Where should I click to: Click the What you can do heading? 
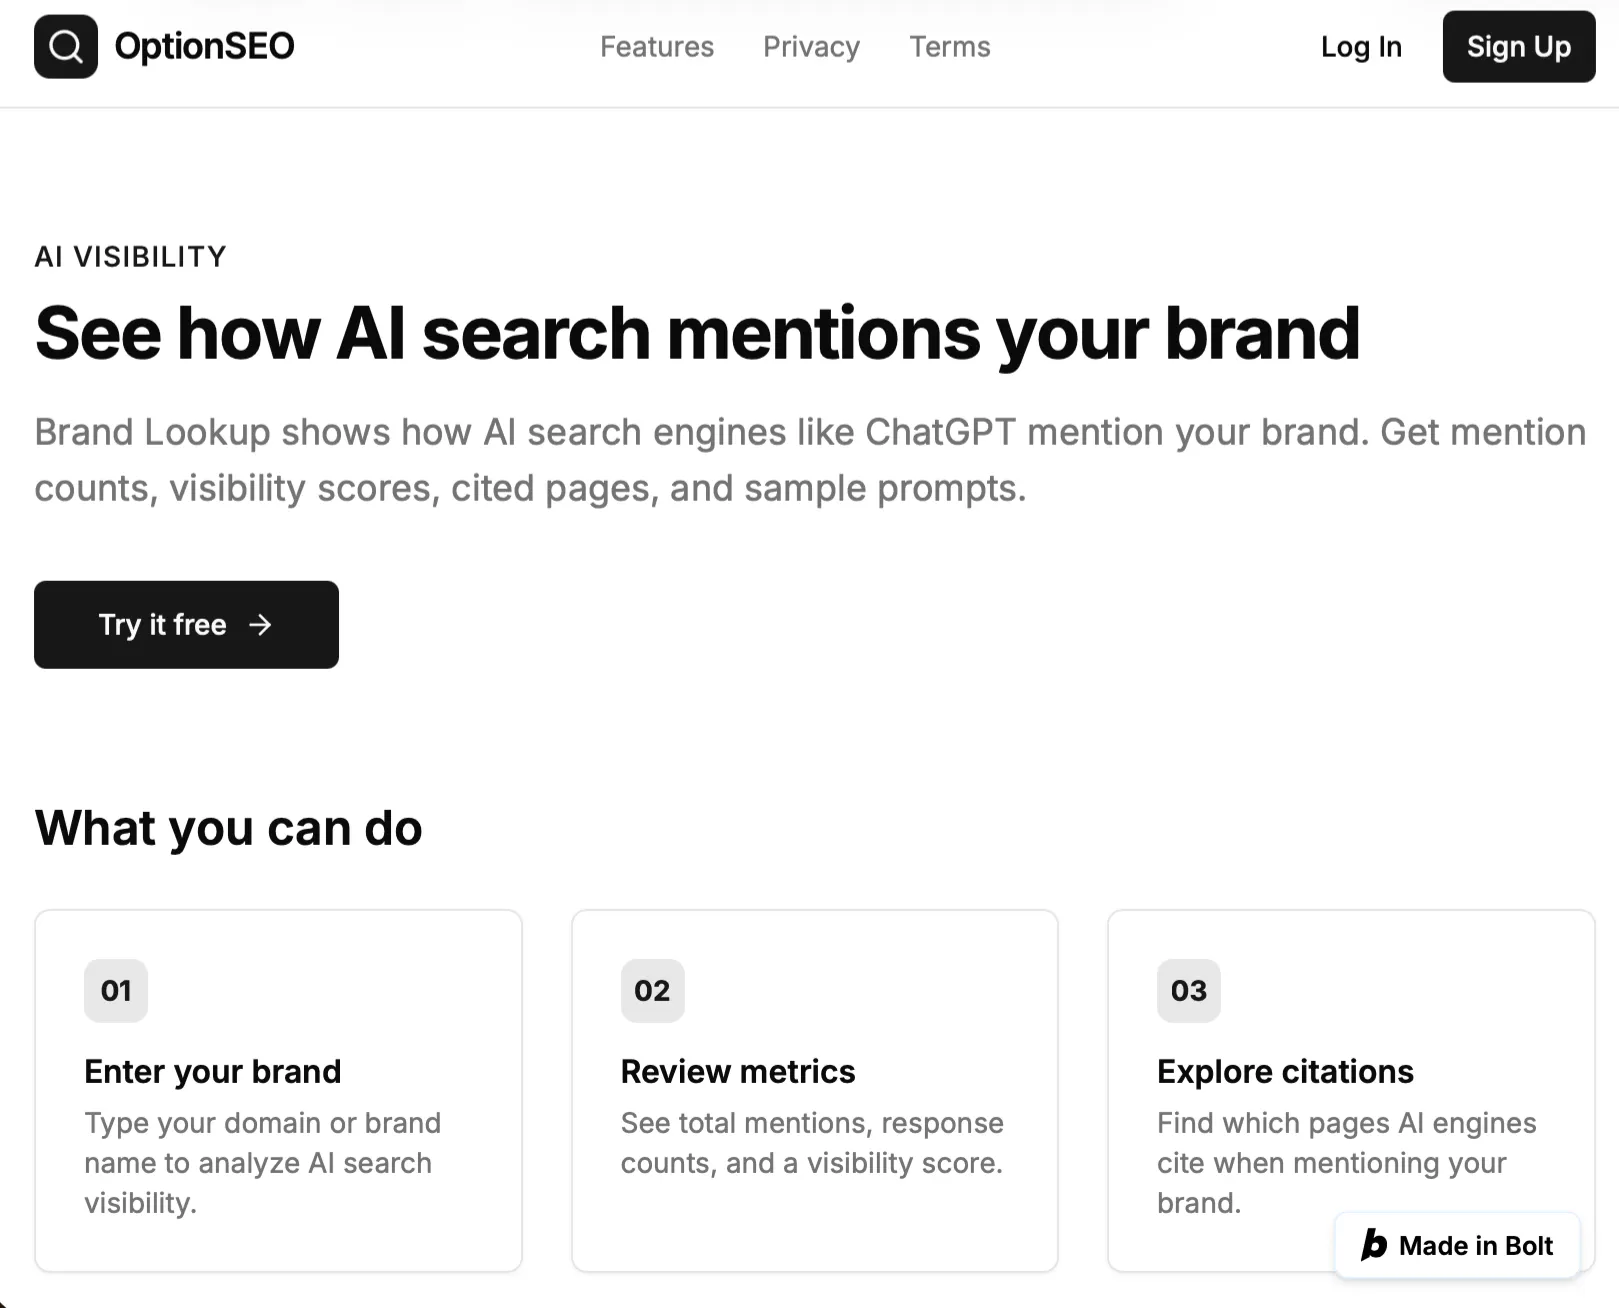(x=228, y=828)
